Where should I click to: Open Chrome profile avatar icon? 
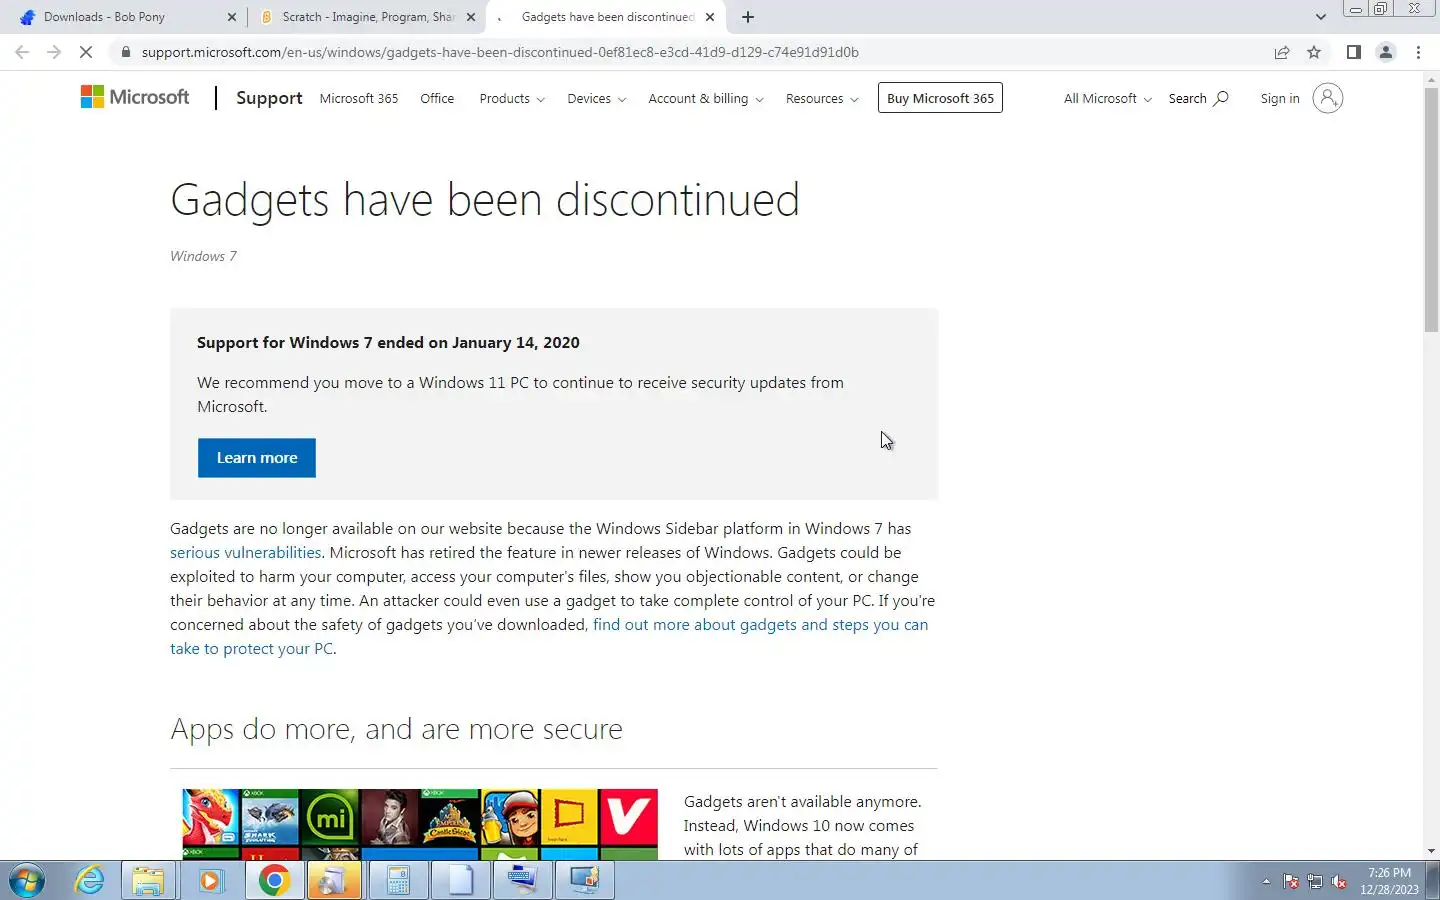point(1386,52)
